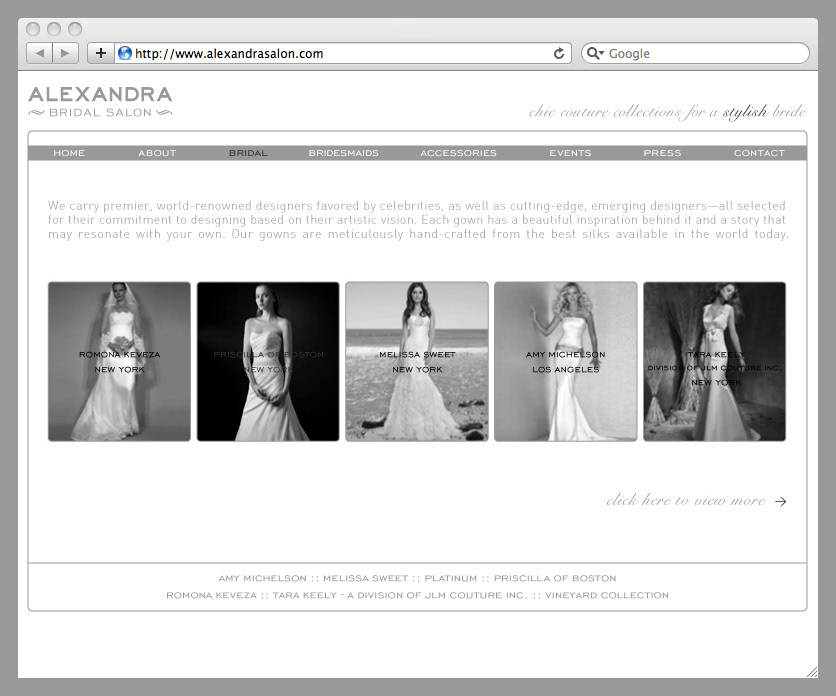
Task: Click into the Google search field
Action: click(695, 53)
